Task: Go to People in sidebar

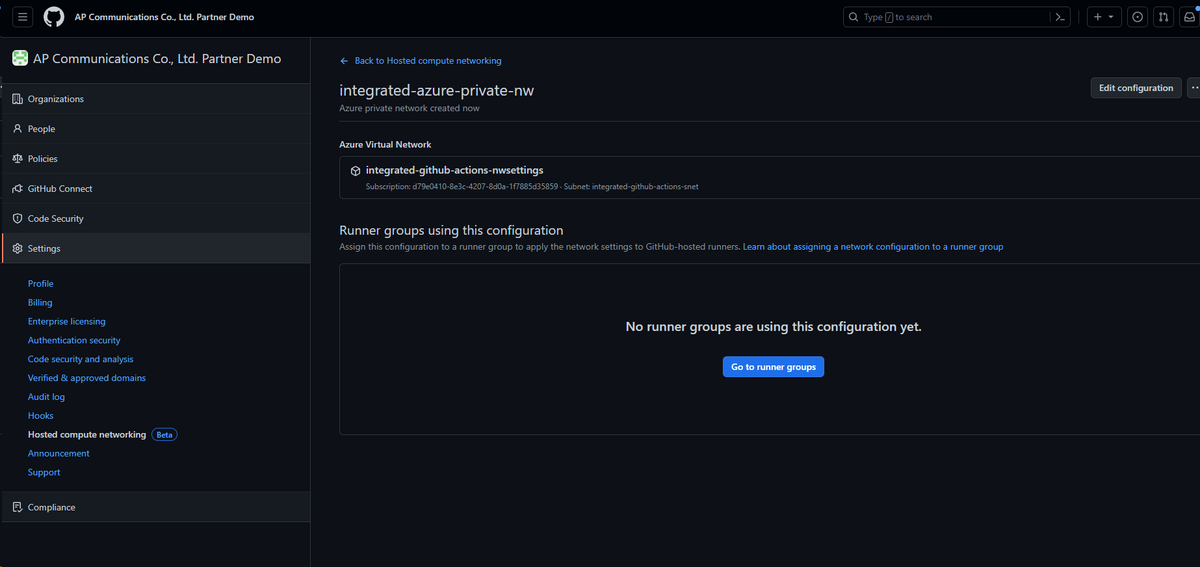Action: coord(155,129)
